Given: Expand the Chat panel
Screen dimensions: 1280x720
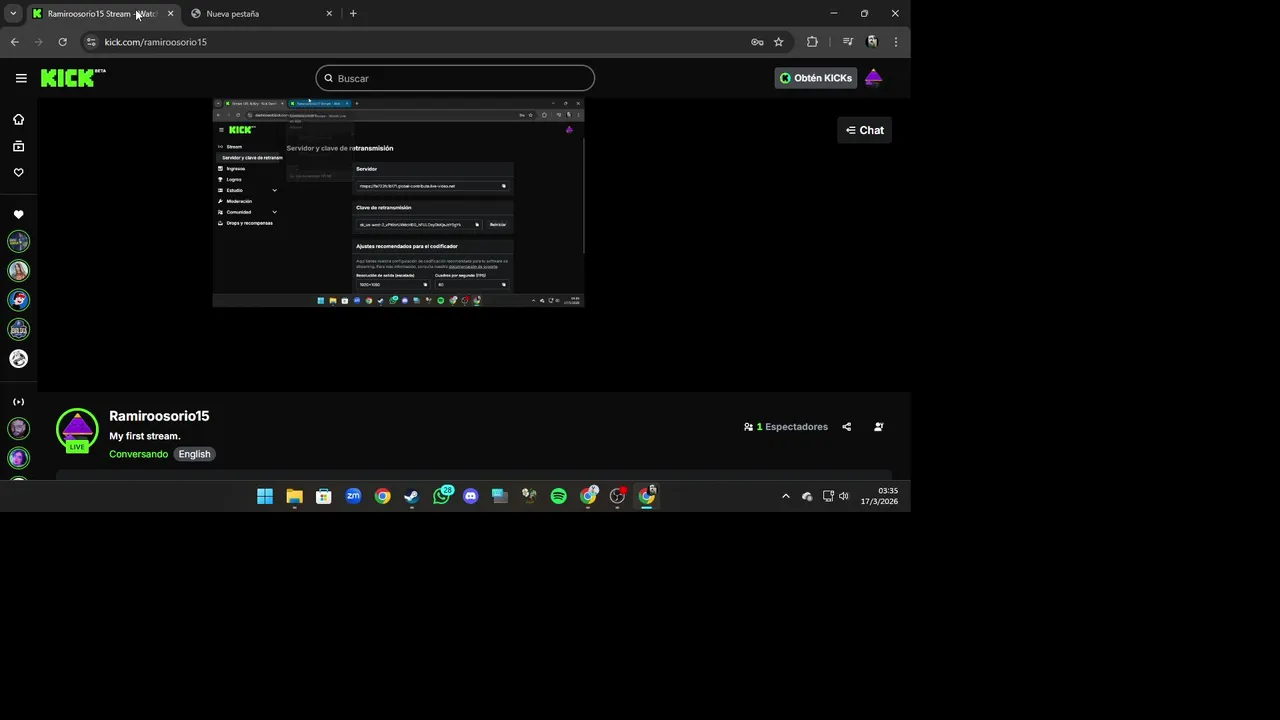Looking at the screenshot, I should pyautogui.click(x=864, y=130).
